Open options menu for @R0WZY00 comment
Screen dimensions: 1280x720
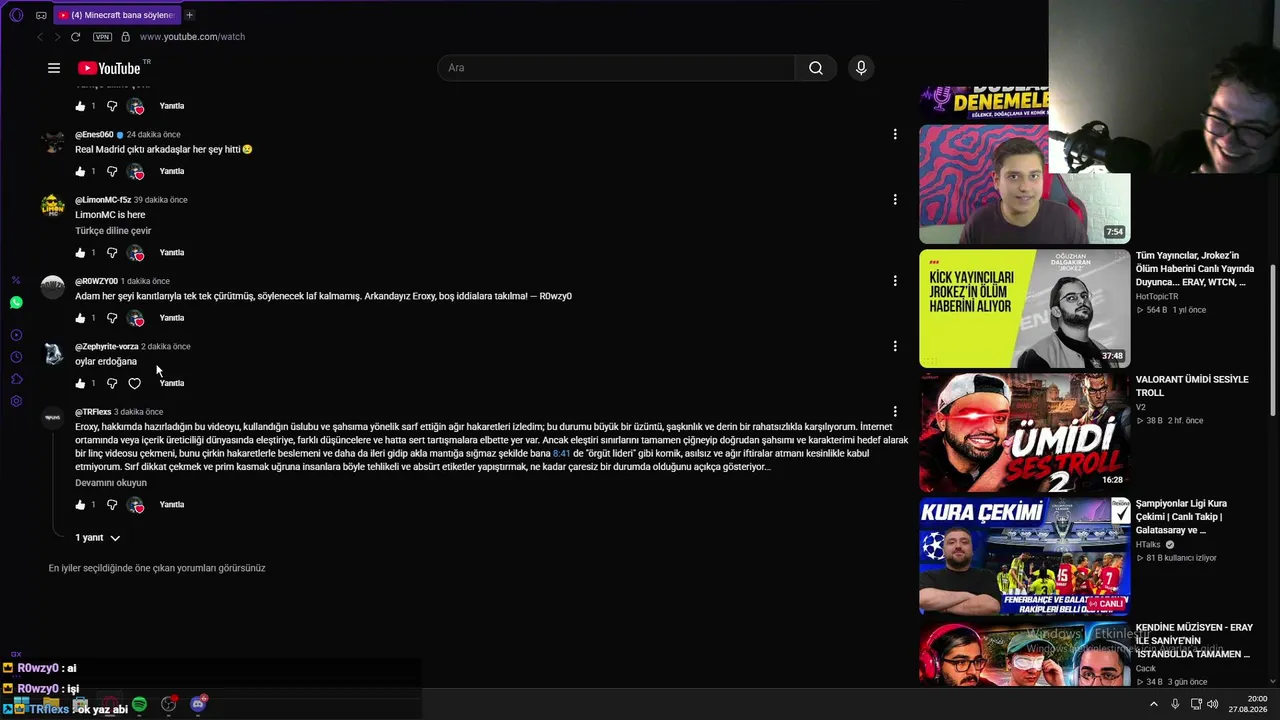pyautogui.click(x=895, y=281)
